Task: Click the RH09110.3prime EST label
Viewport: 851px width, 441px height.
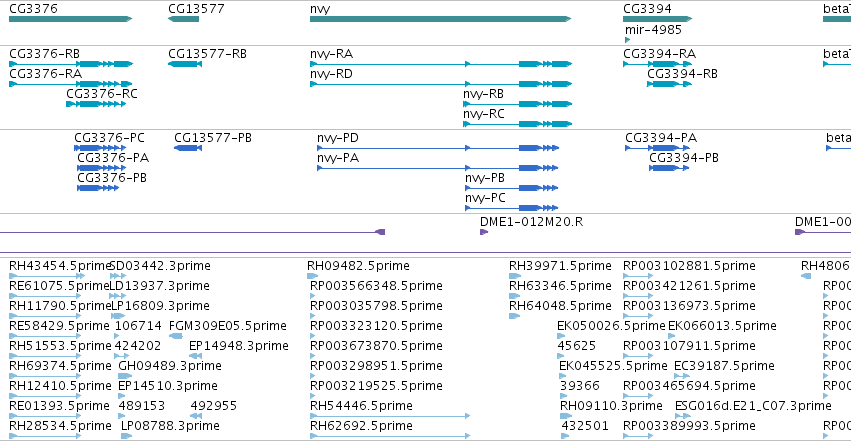Action: tap(611, 406)
